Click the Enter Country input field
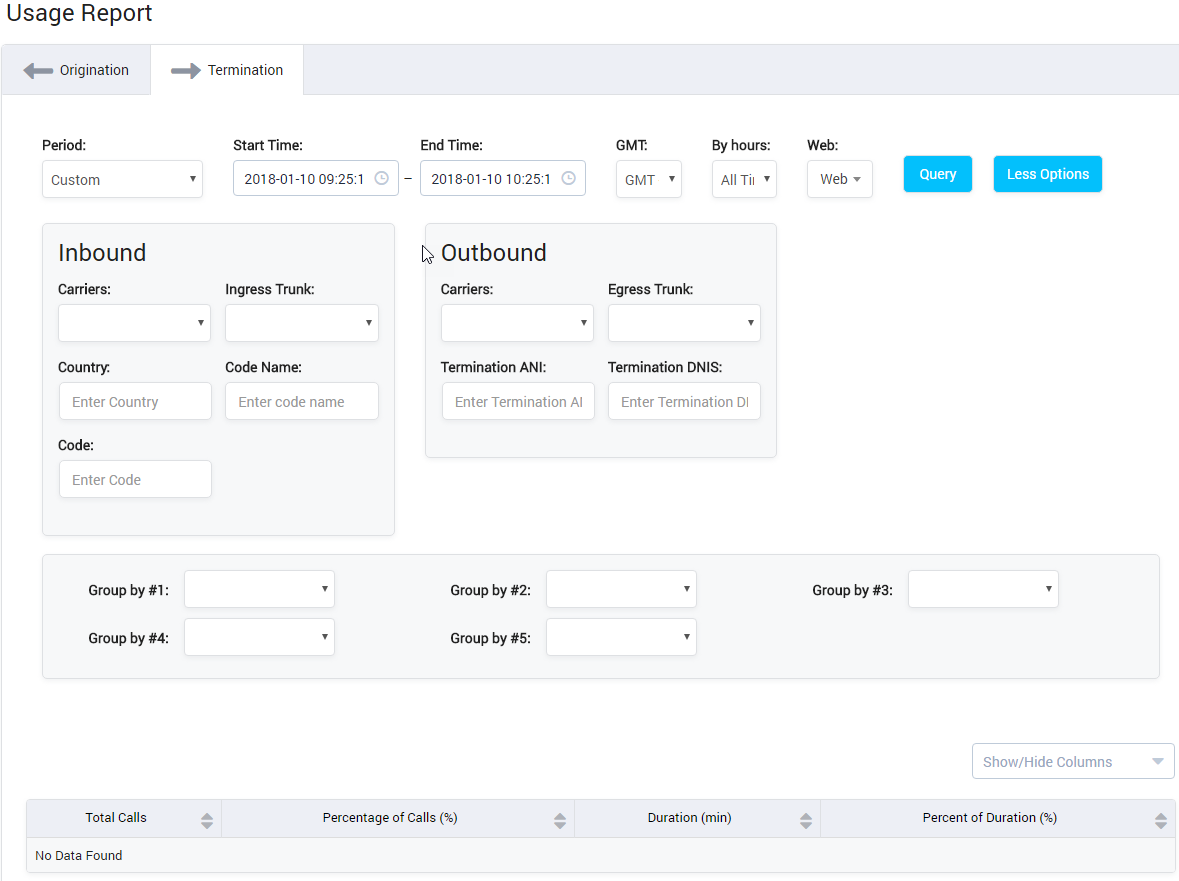This screenshot has height=881, width=1179. tap(135, 401)
